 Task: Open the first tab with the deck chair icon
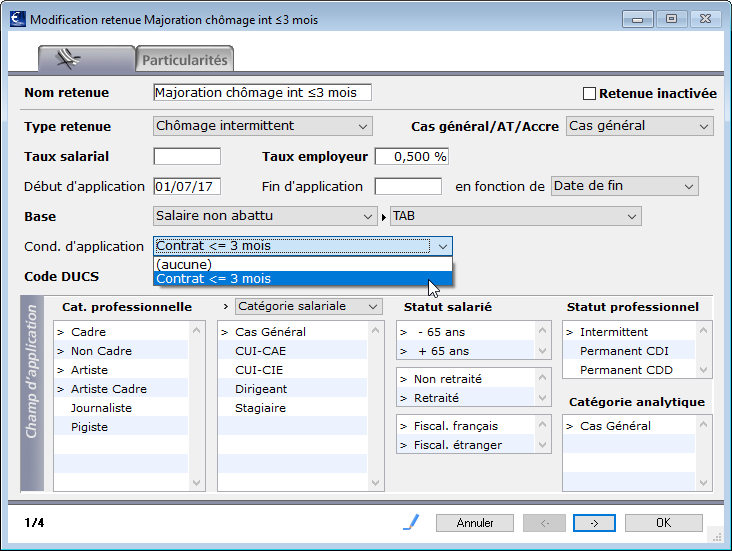86,59
